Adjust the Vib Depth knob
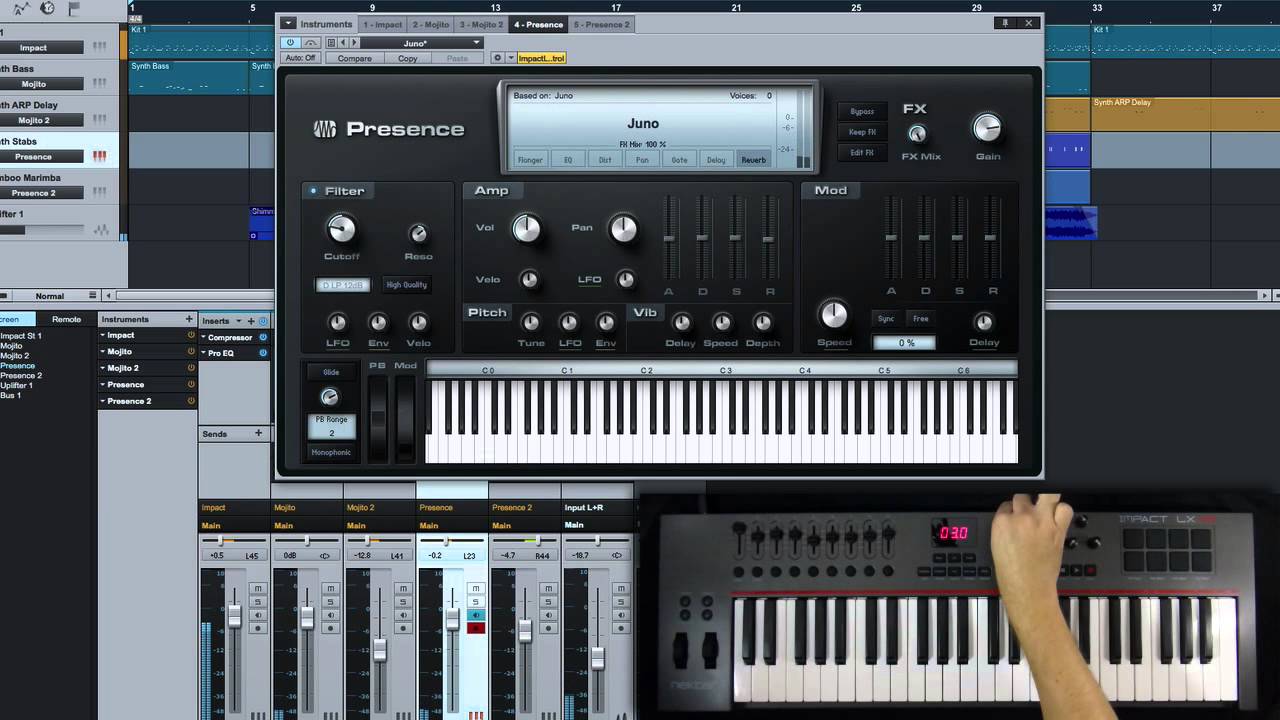The height and width of the screenshot is (720, 1280). [763, 322]
